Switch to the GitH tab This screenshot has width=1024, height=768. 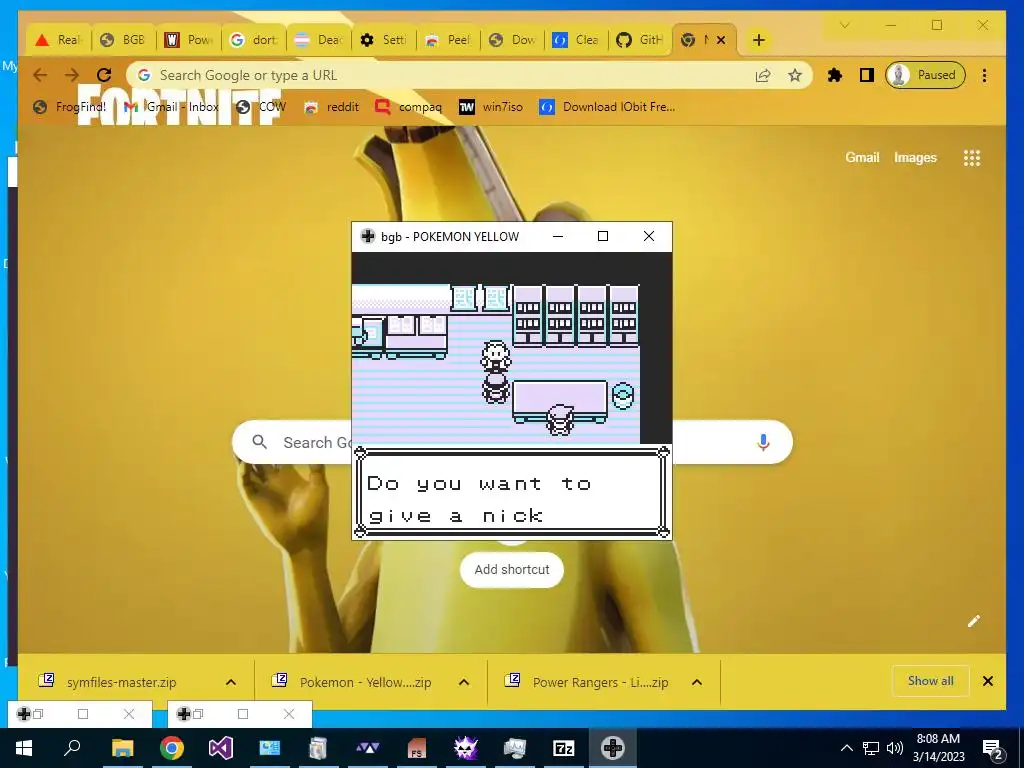click(x=641, y=40)
